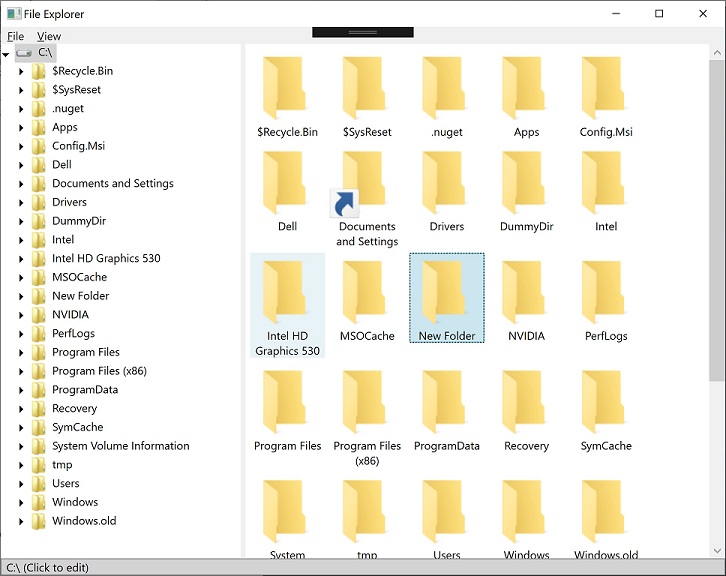Expand the Program Files tree node
This screenshot has height=576, width=726.
pyautogui.click(x=21, y=352)
